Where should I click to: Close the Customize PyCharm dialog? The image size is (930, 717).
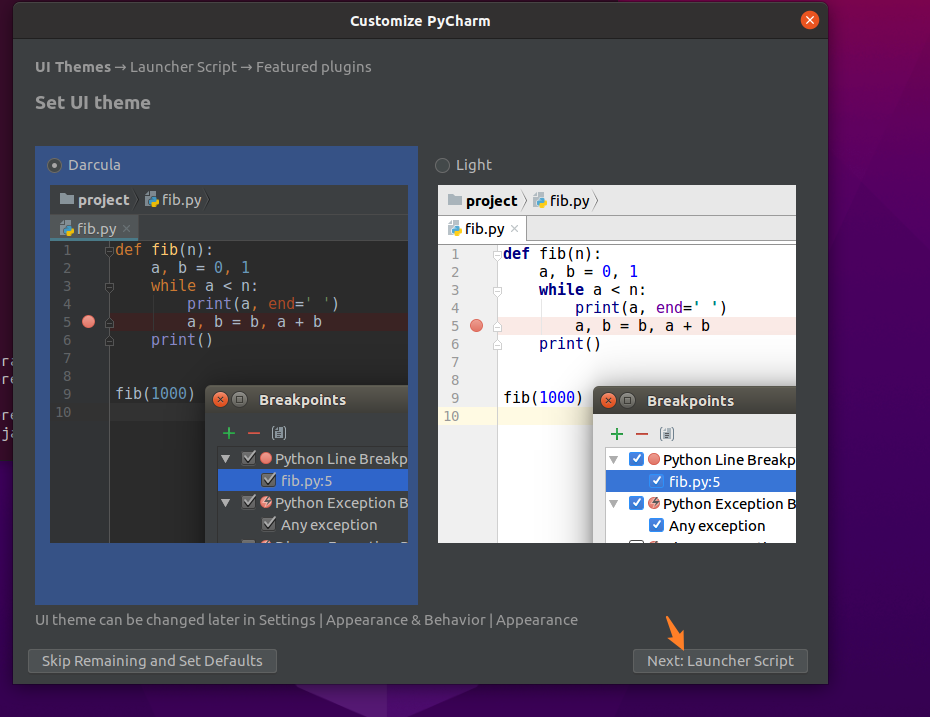[810, 20]
